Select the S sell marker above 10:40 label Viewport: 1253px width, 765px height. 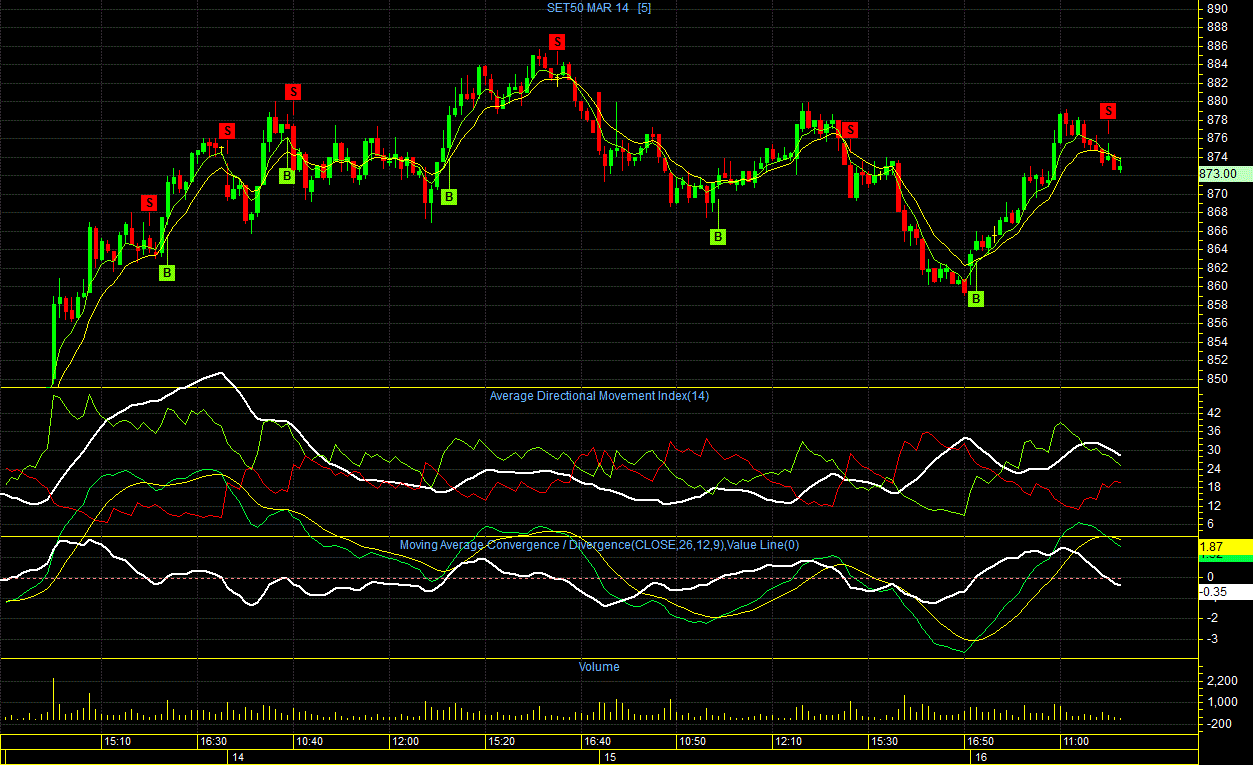point(293,92)
